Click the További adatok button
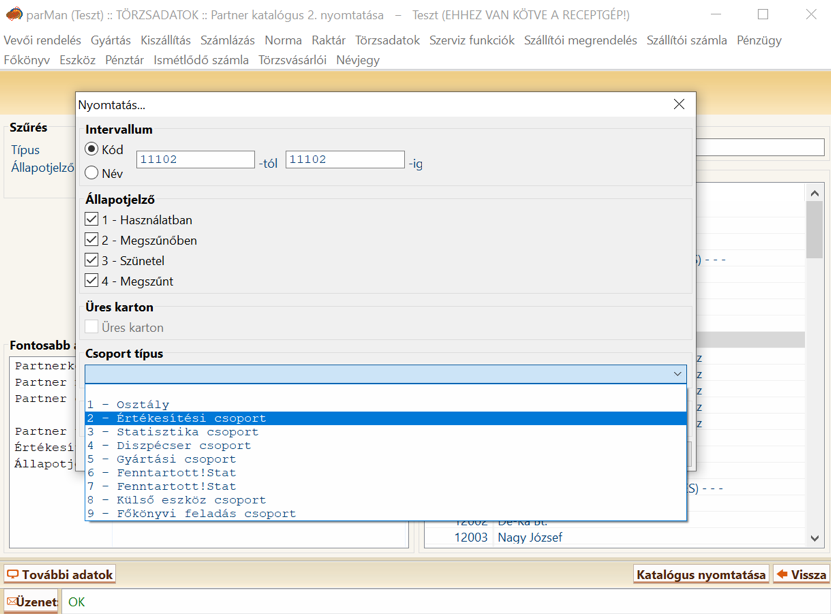831x614 pixels. (x=60, y=574)
